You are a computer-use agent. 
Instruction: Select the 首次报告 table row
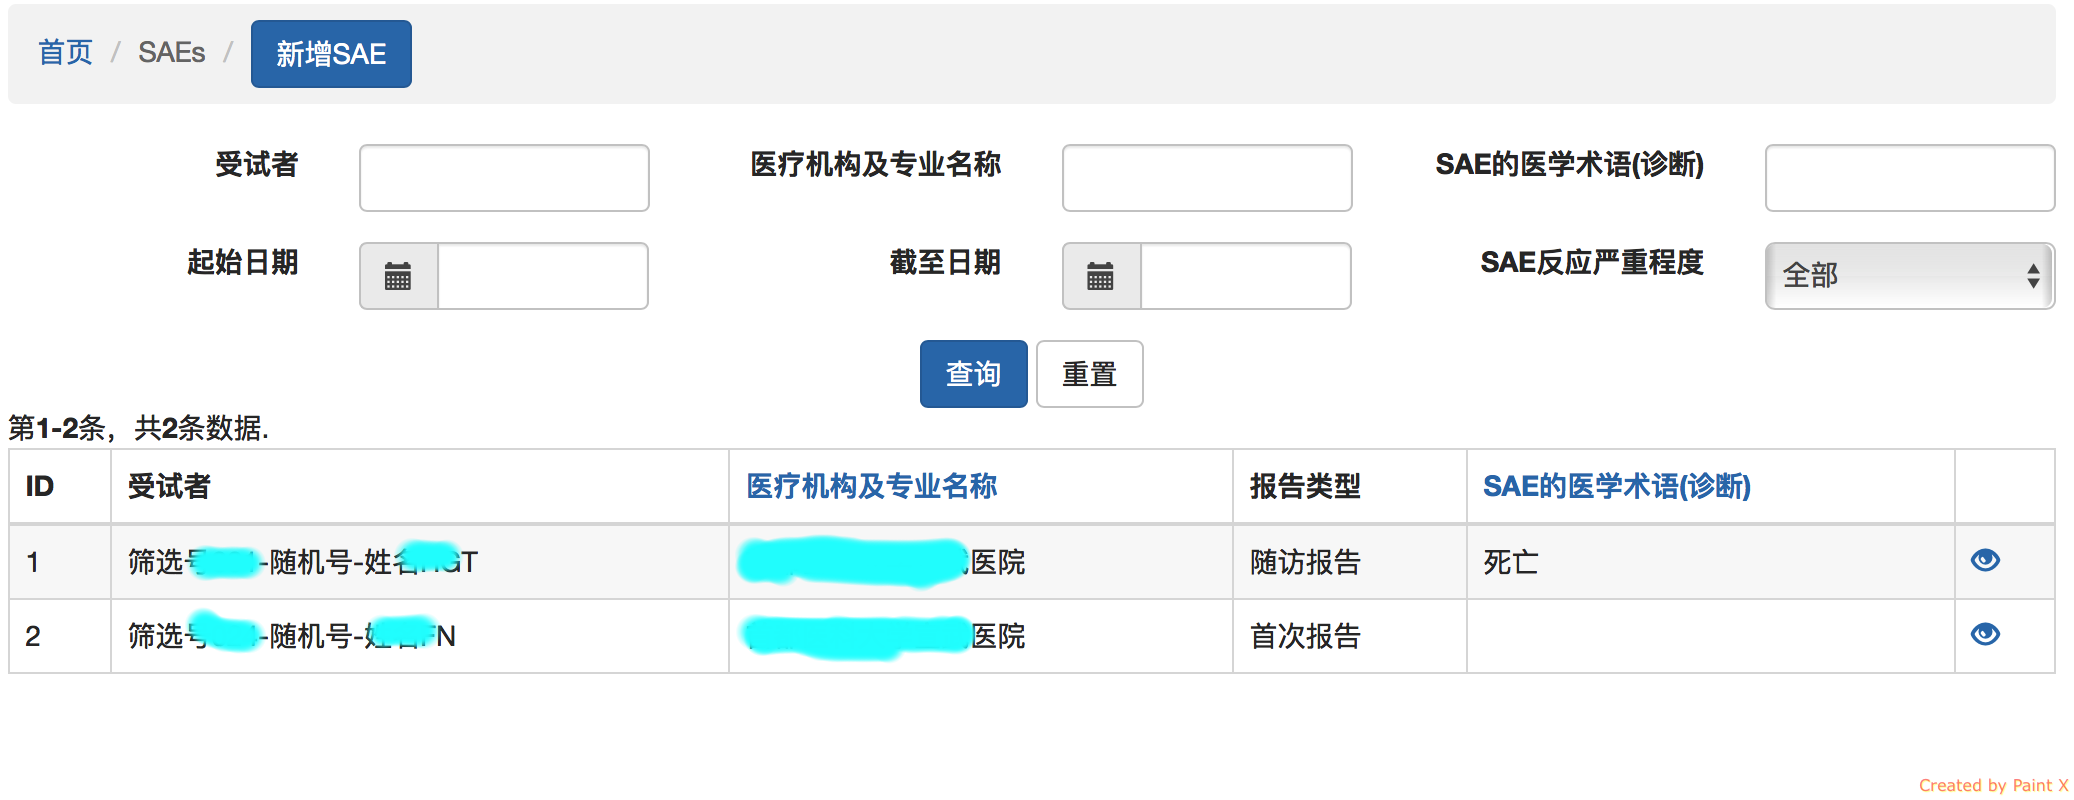click(1305, 636)
